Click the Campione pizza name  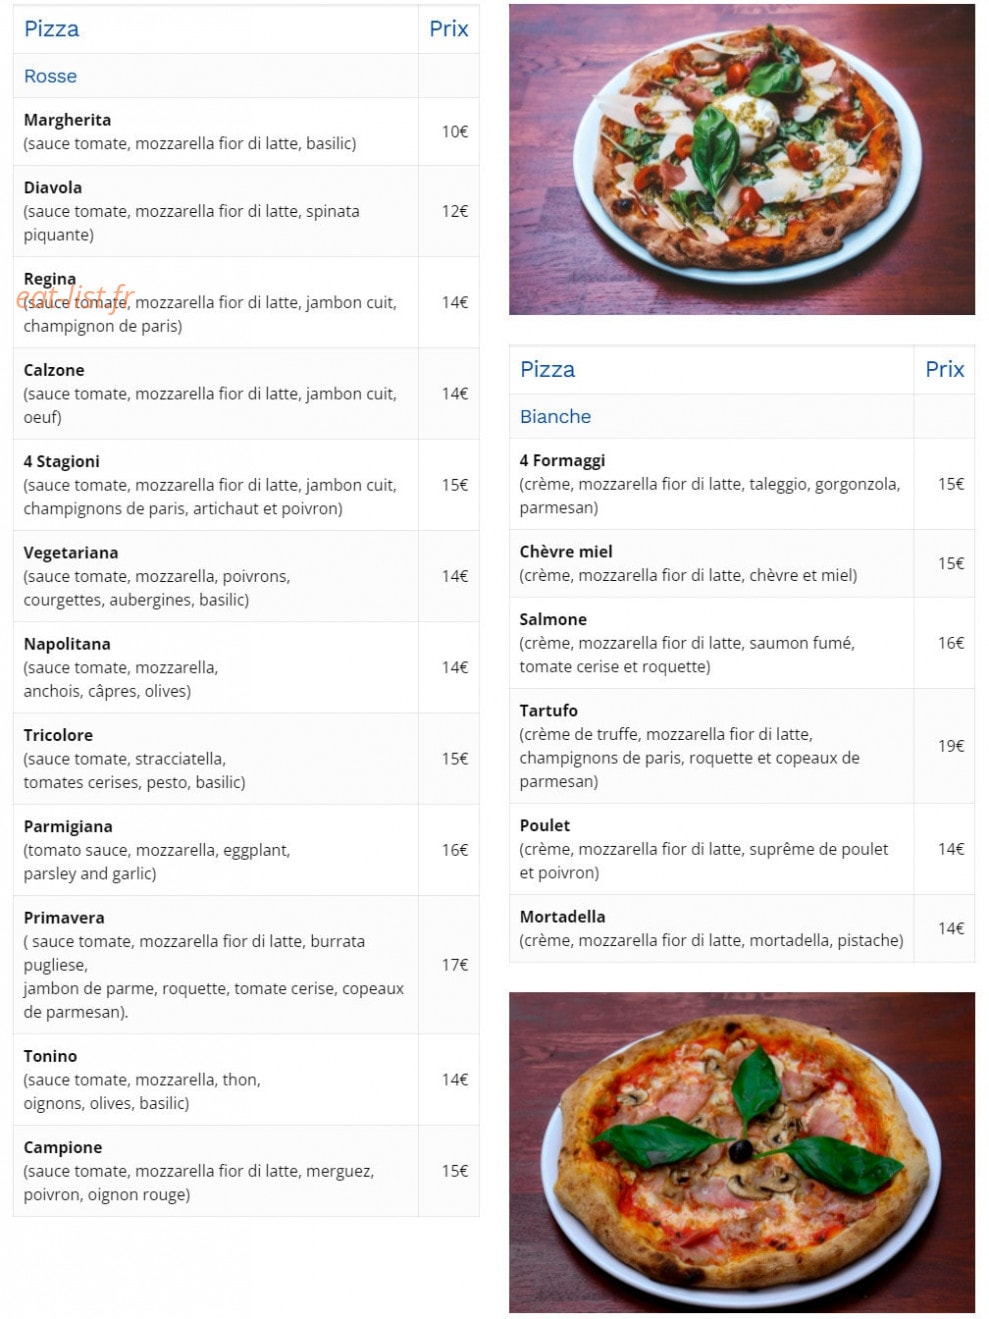click(x=63, y=1147)
